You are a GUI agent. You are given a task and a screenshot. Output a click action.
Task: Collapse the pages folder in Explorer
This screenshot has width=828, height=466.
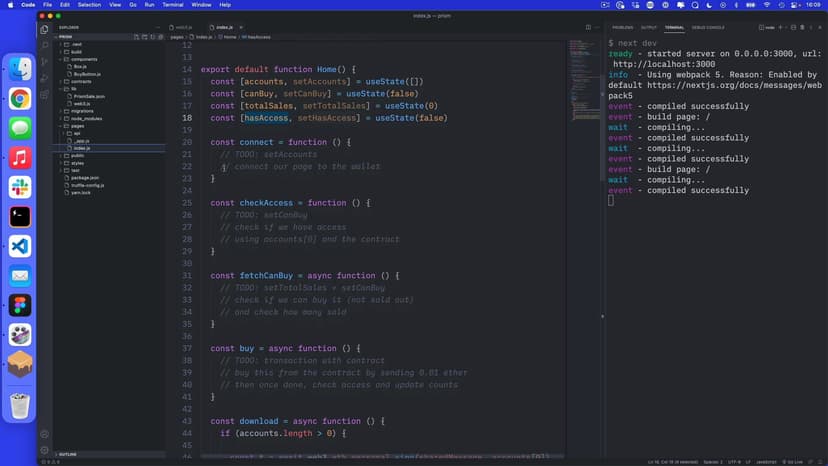click(76, 126)
